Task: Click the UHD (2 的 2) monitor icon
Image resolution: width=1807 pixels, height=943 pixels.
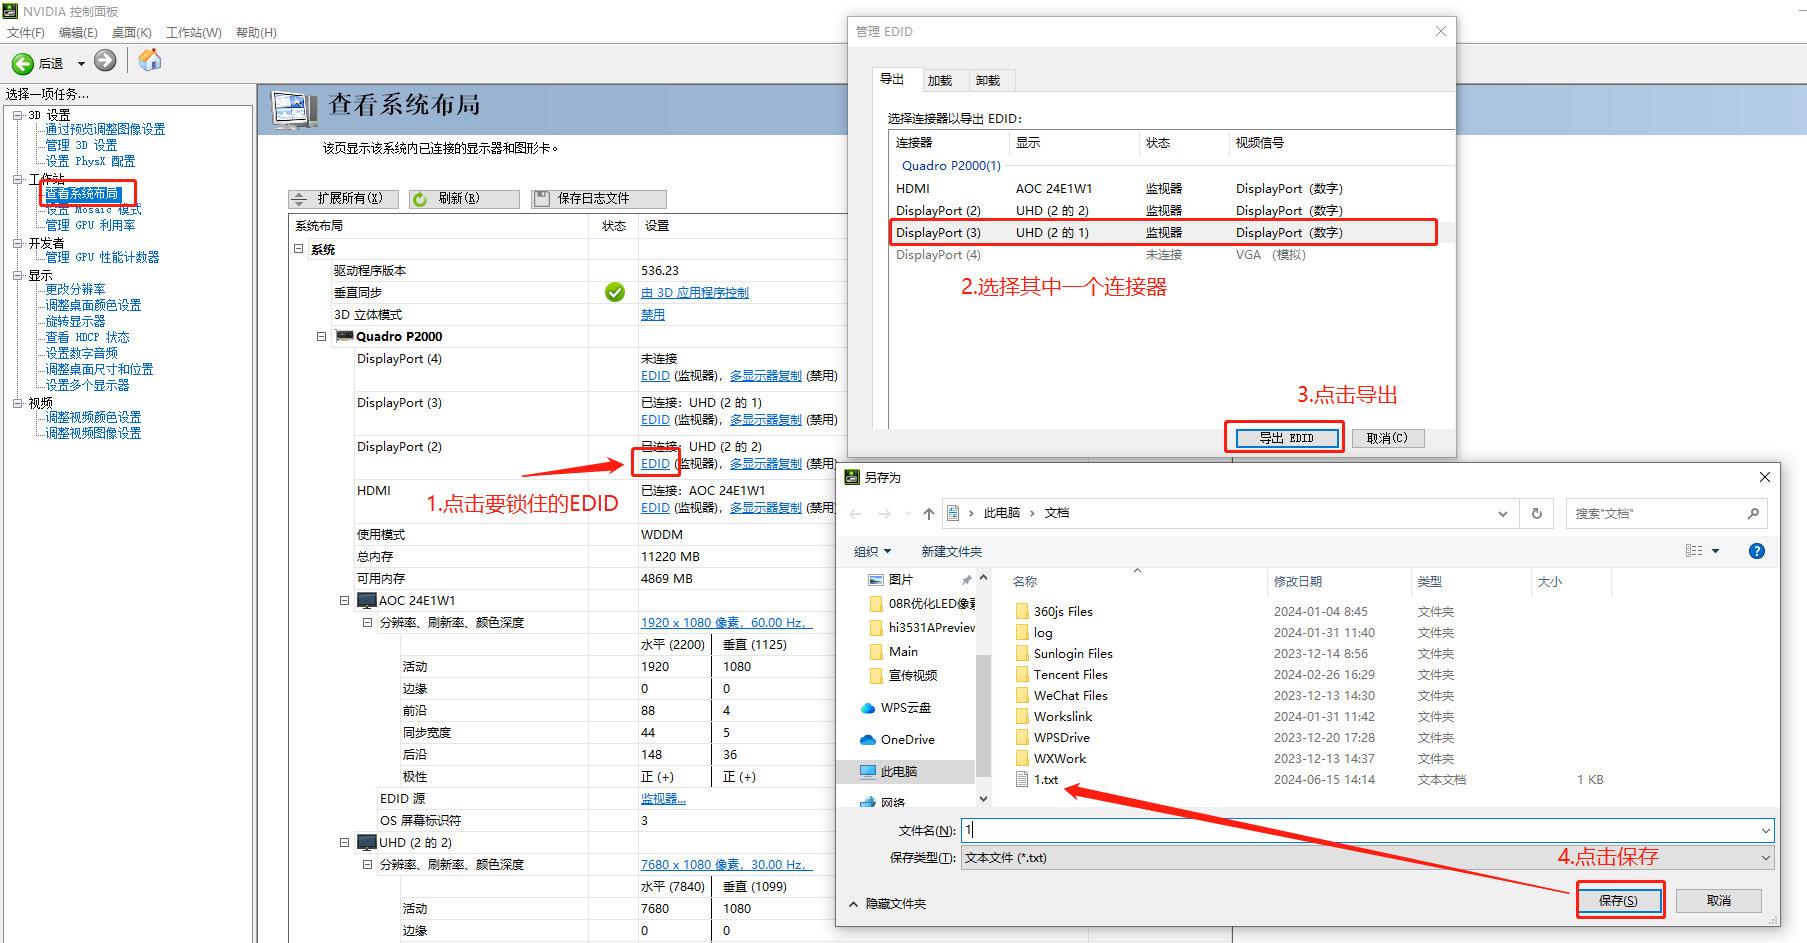Action: [367, 843]
